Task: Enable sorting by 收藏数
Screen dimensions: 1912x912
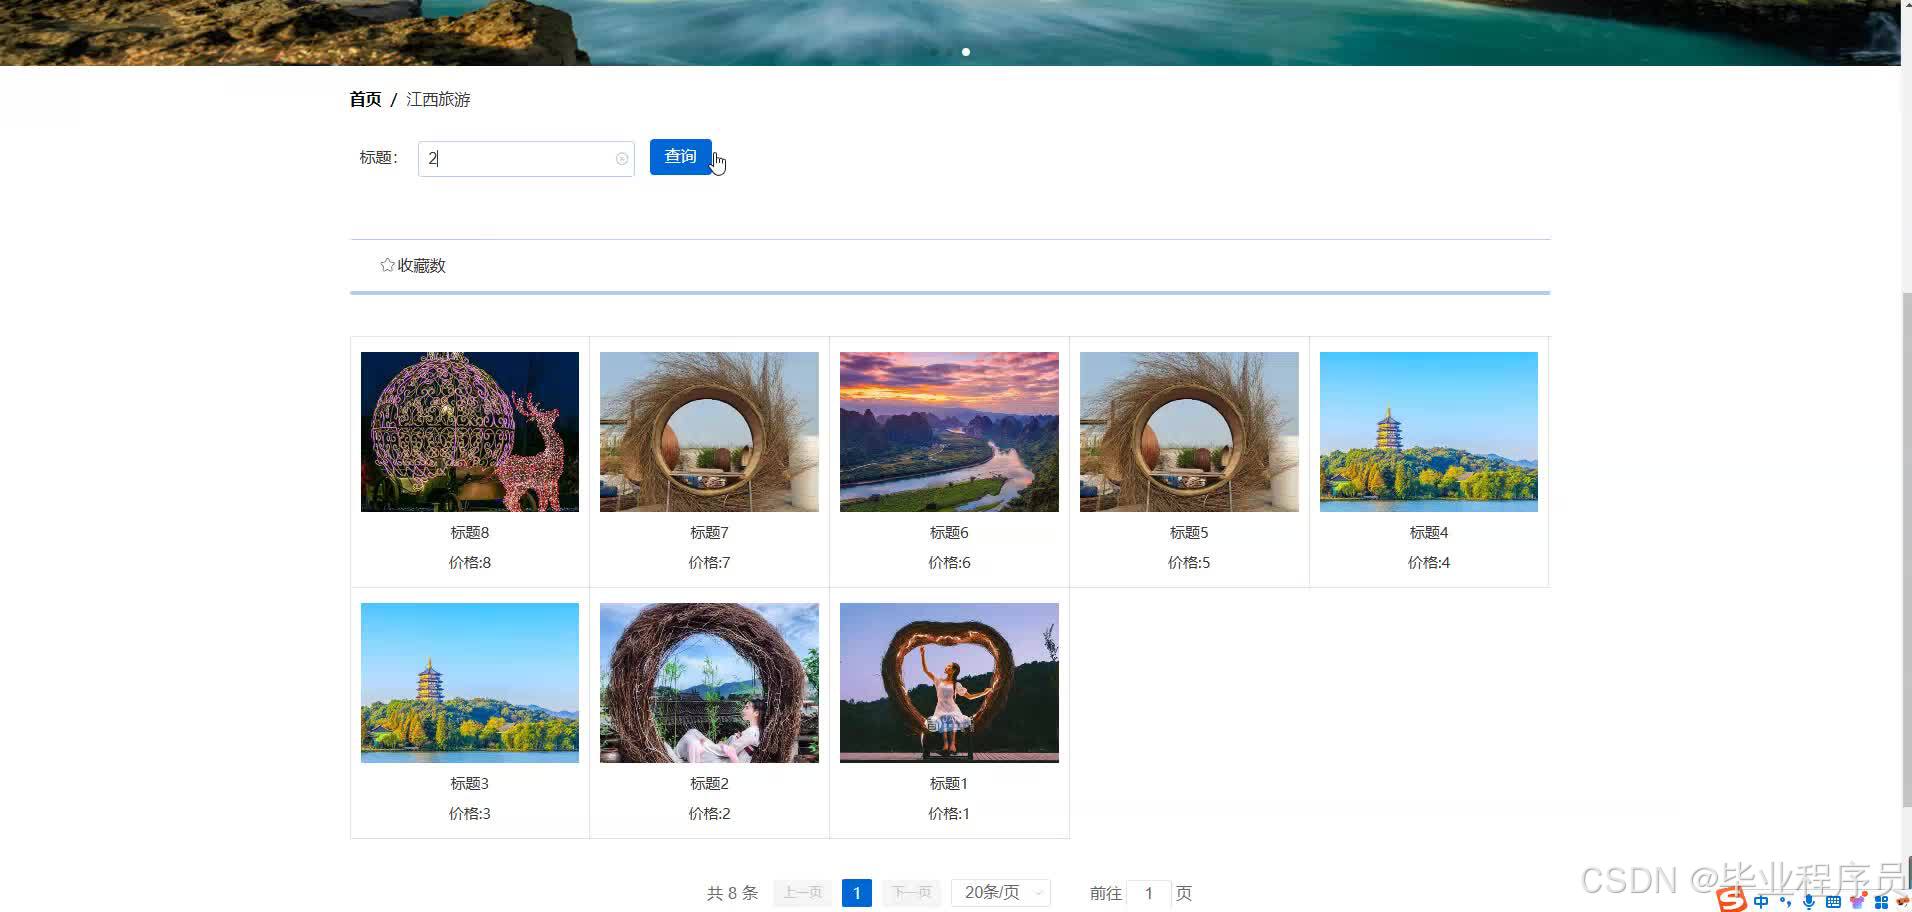Action: pos(419,265)
